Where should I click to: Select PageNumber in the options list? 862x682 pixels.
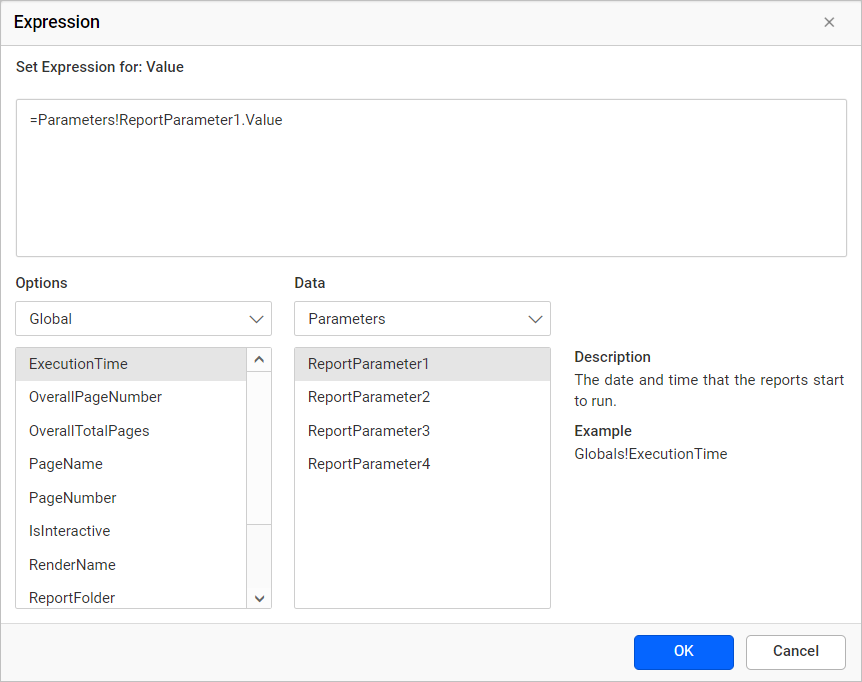coord(131,498)
